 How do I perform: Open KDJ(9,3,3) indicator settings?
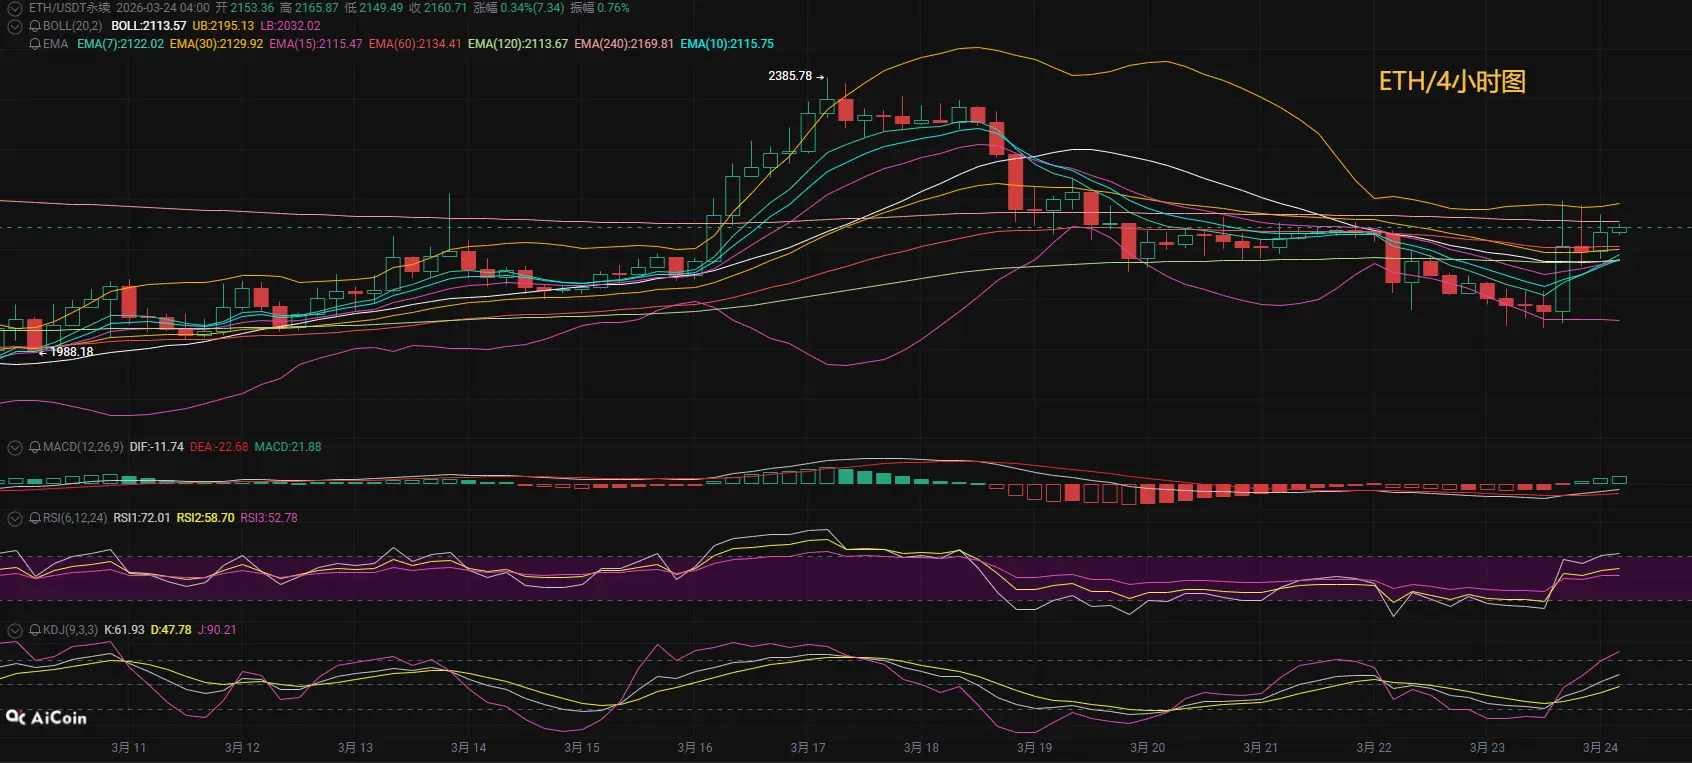(x=70, y=630)
